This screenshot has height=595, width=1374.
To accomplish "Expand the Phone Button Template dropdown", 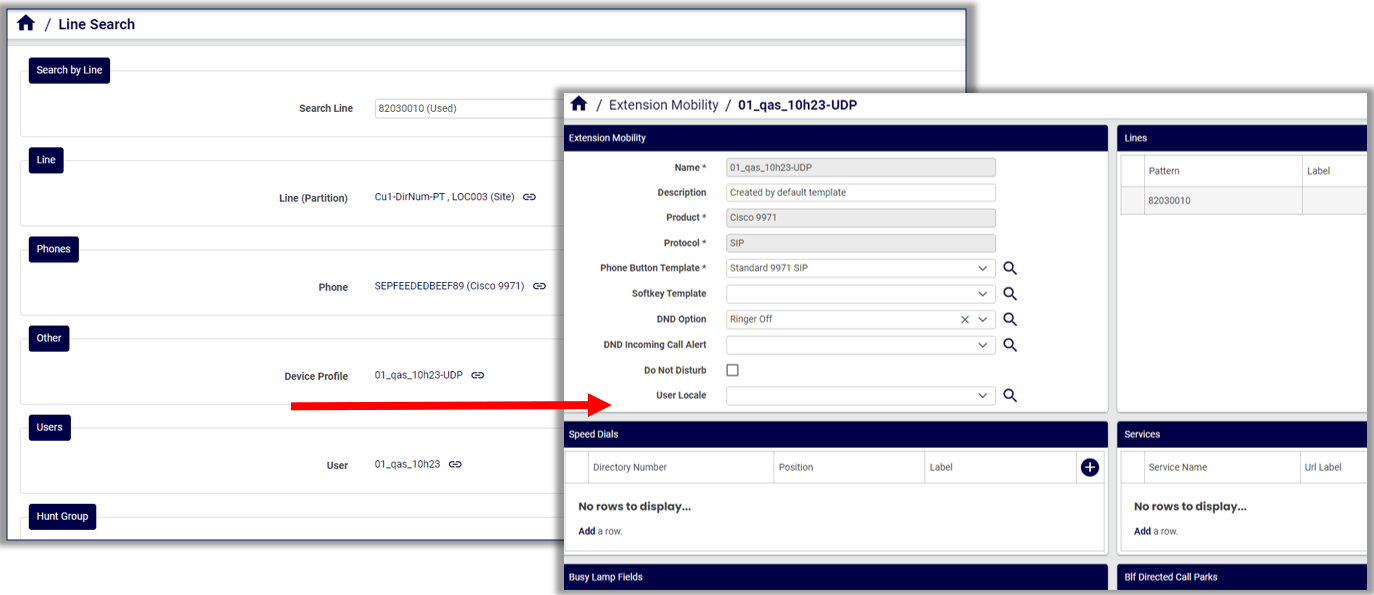I will [x=983, y=268].
